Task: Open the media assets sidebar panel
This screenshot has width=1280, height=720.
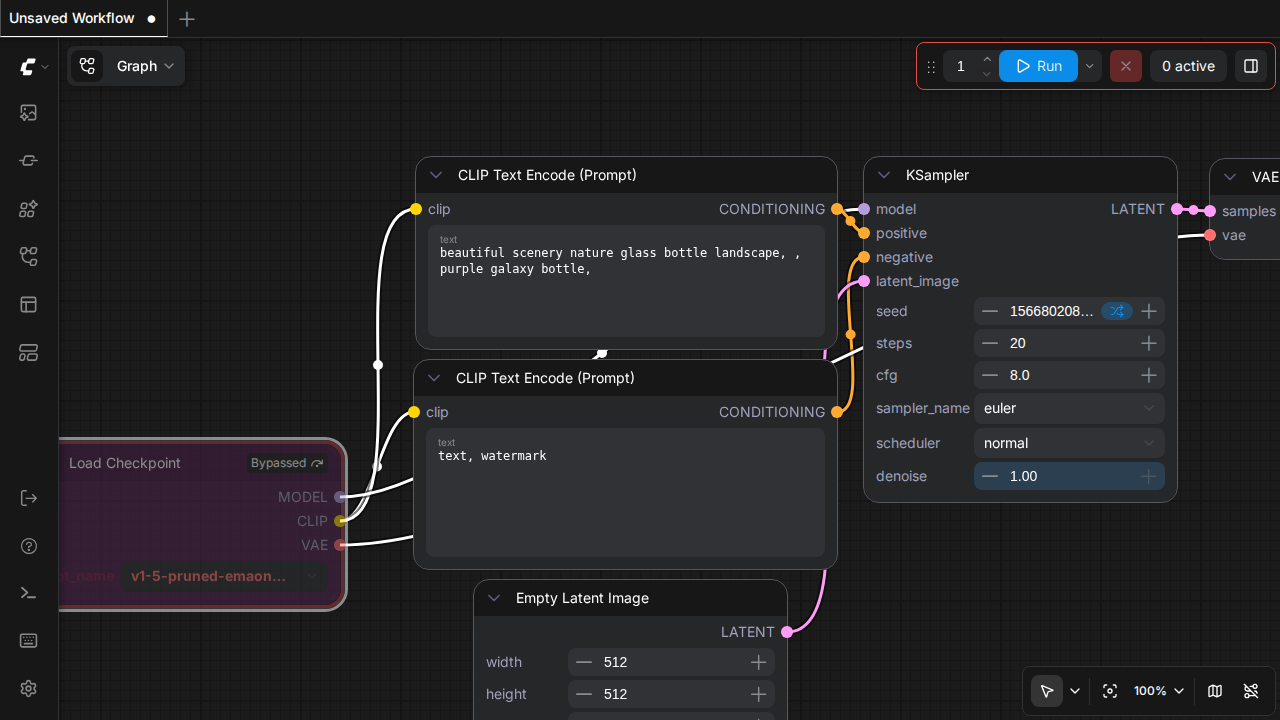Action: pyautogui.click(x=28, y=113)
